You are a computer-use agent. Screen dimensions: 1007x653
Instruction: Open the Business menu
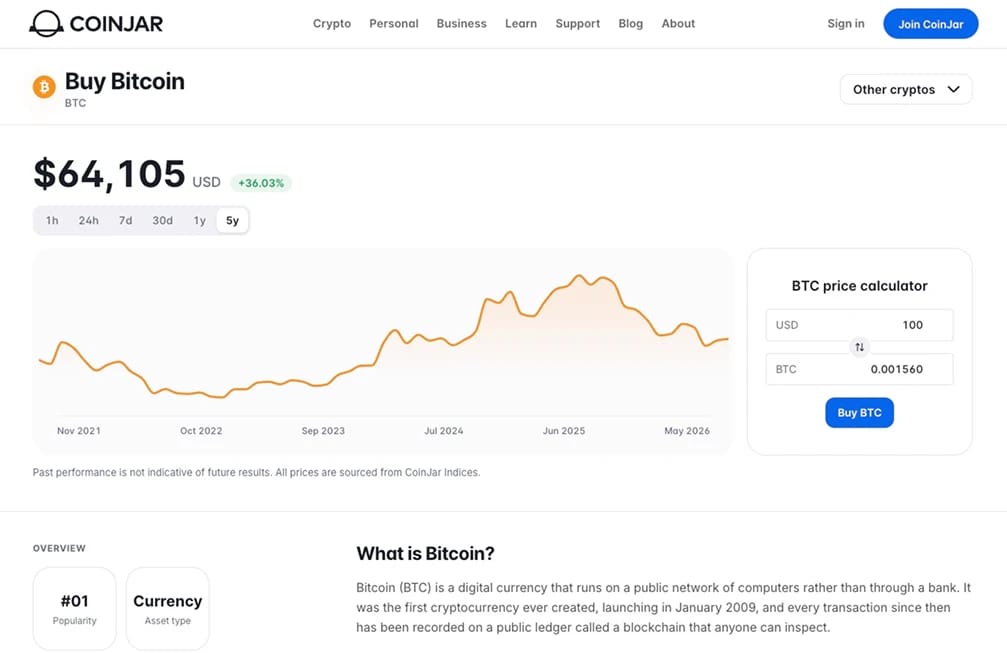(462, 24)
